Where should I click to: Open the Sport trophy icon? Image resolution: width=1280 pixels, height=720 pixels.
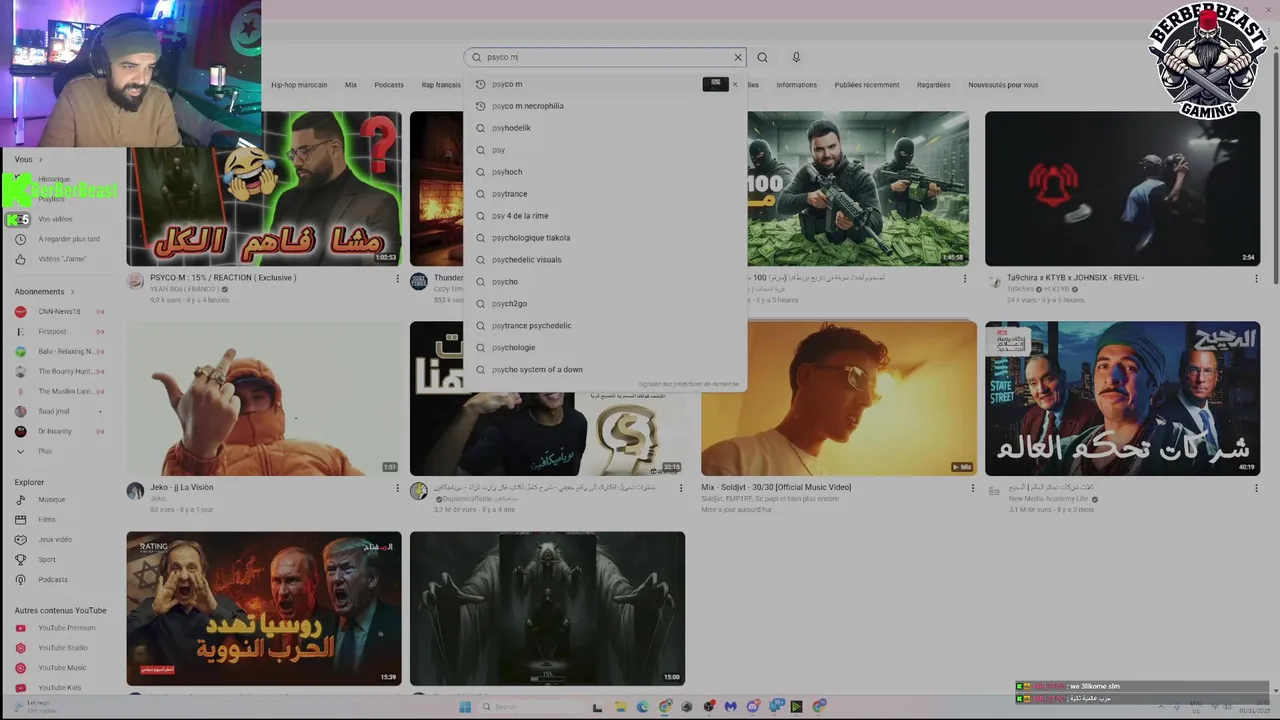point(20,560)
